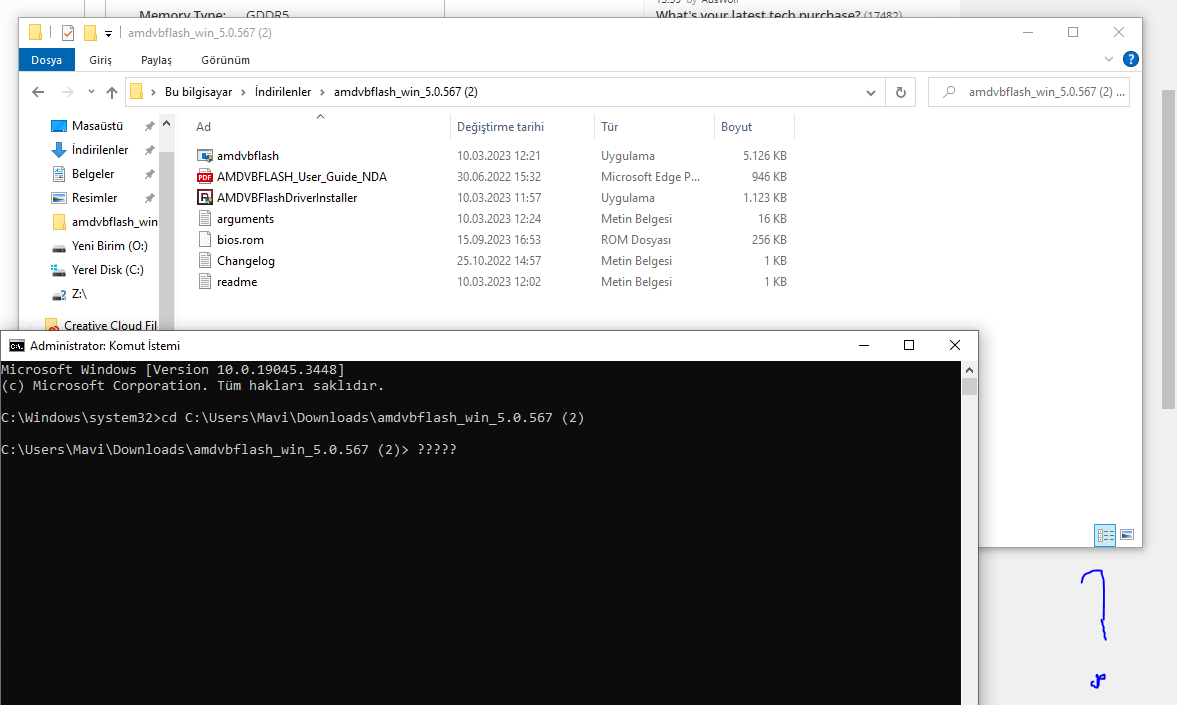Open Creative Cloud Files in navigation pane
This screenshot has height=705, width=1177.
pyautogui.click(x=110, y=325)
